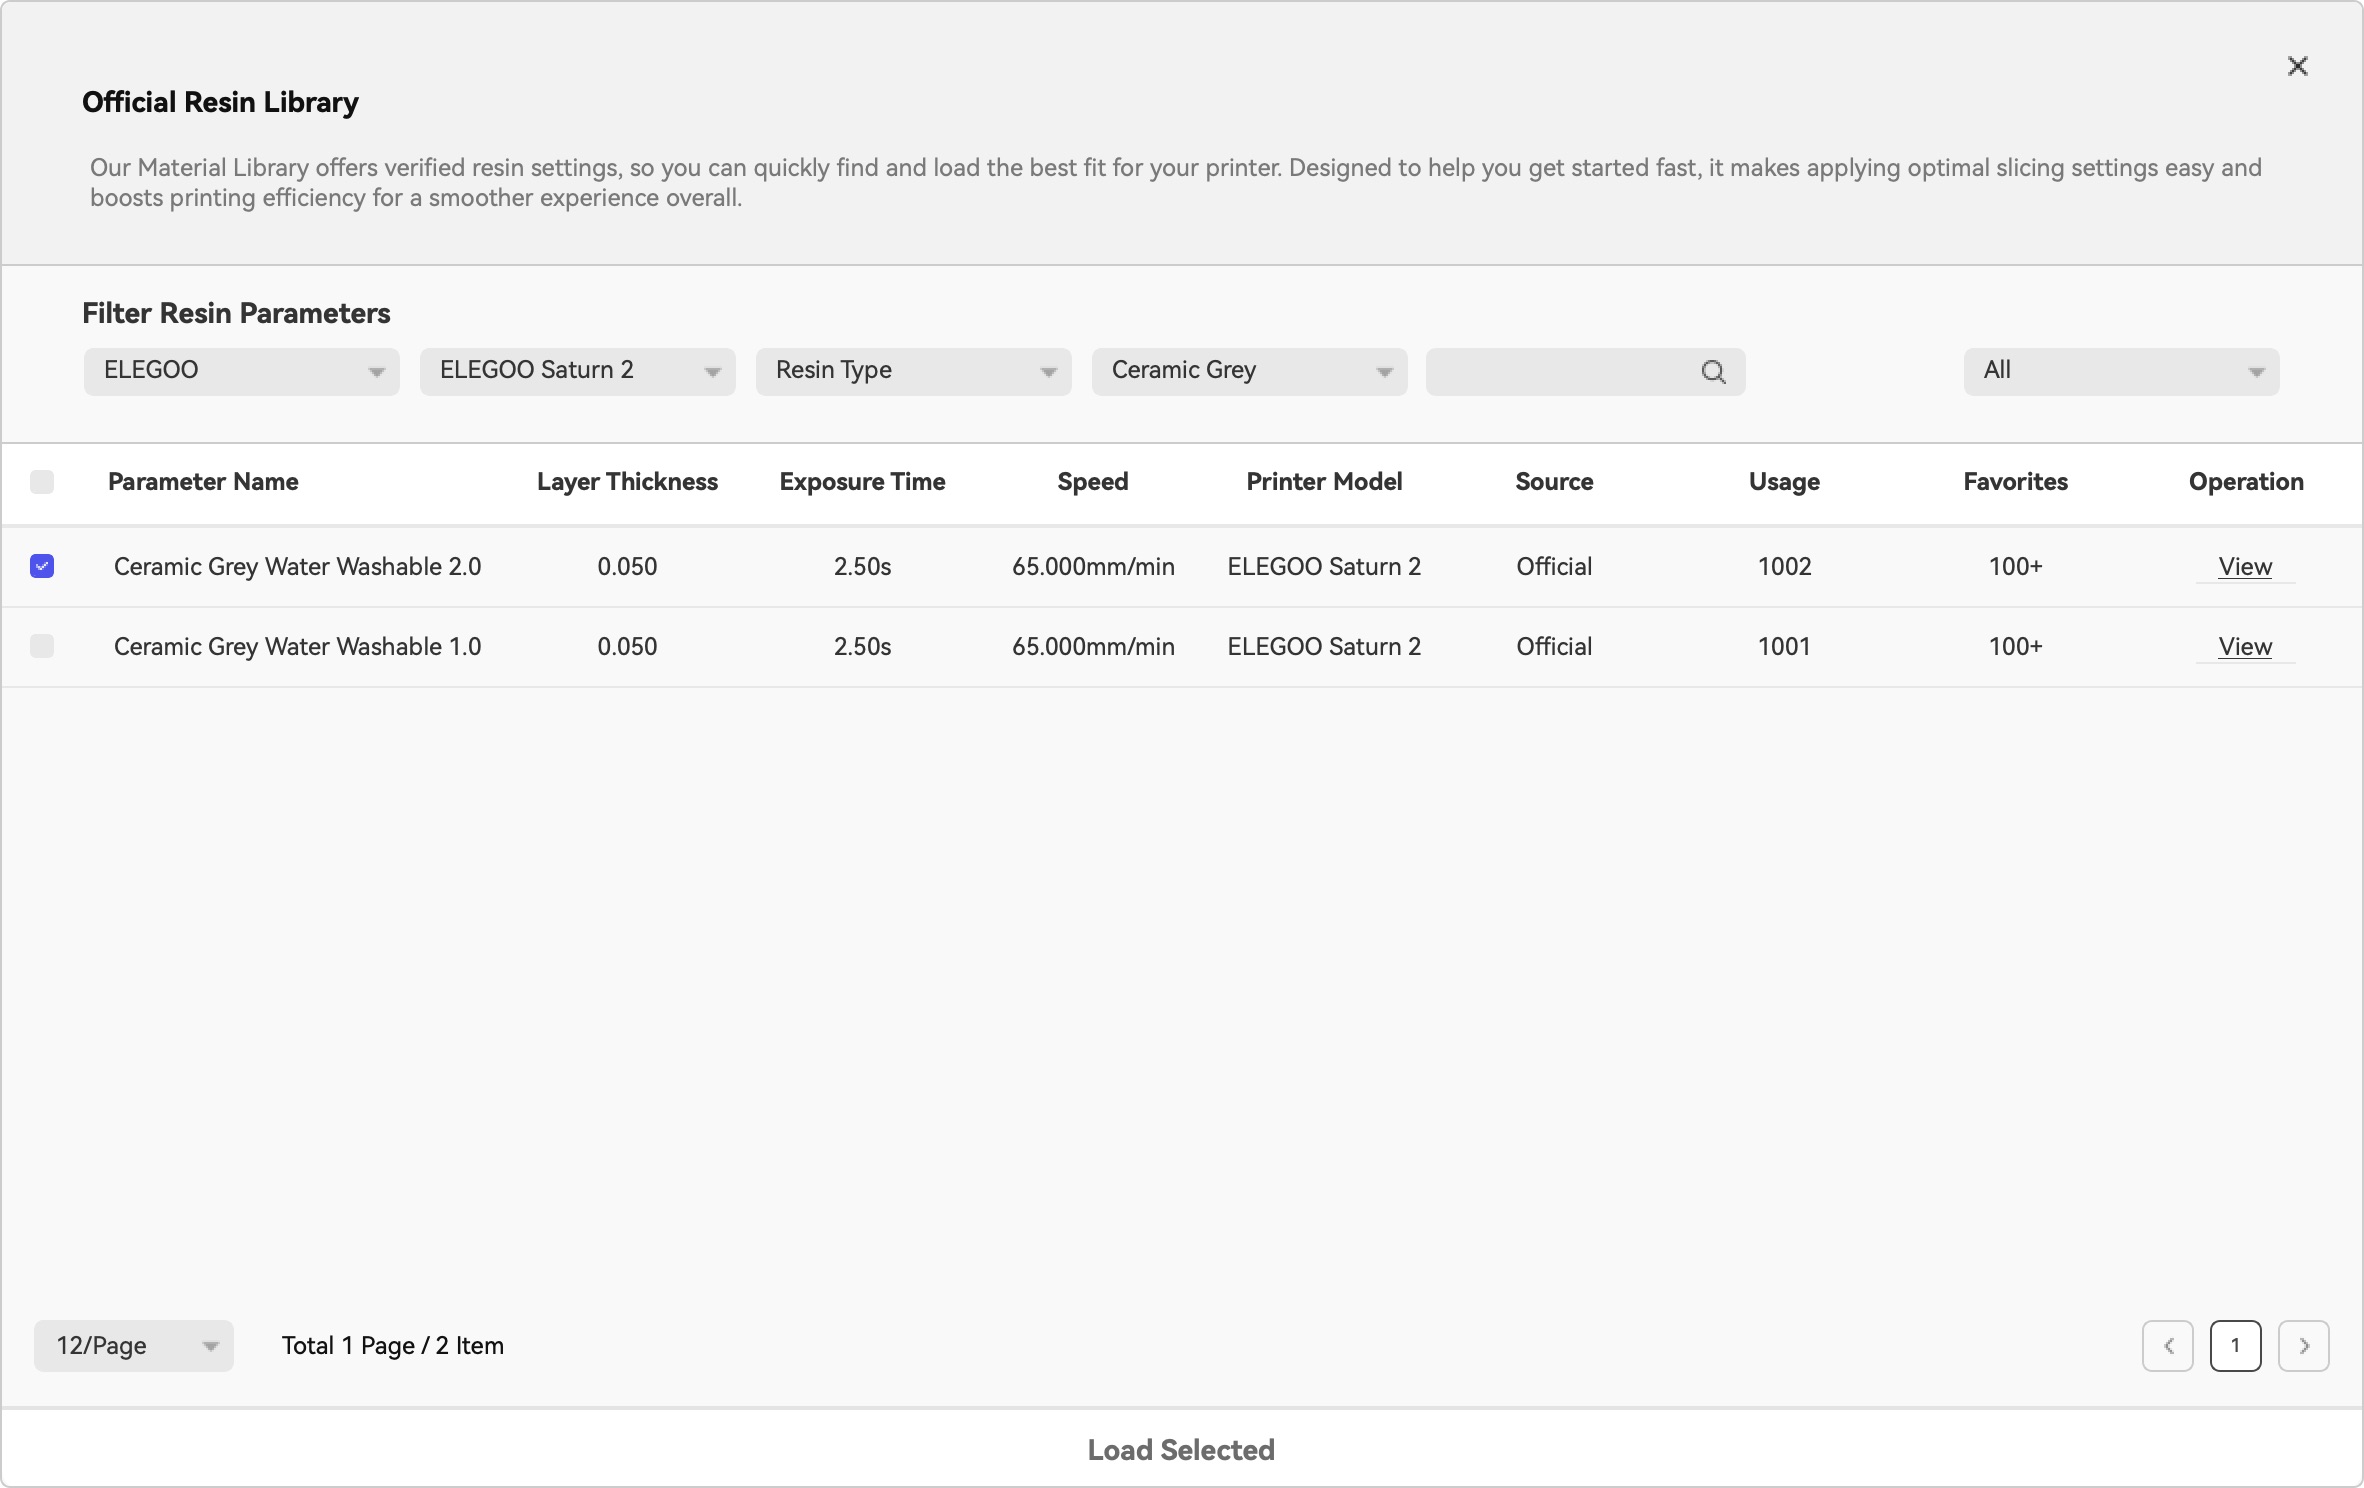Check Ceramic Grey Water Washable 1.0
2364x1488 pixels.
42,646
